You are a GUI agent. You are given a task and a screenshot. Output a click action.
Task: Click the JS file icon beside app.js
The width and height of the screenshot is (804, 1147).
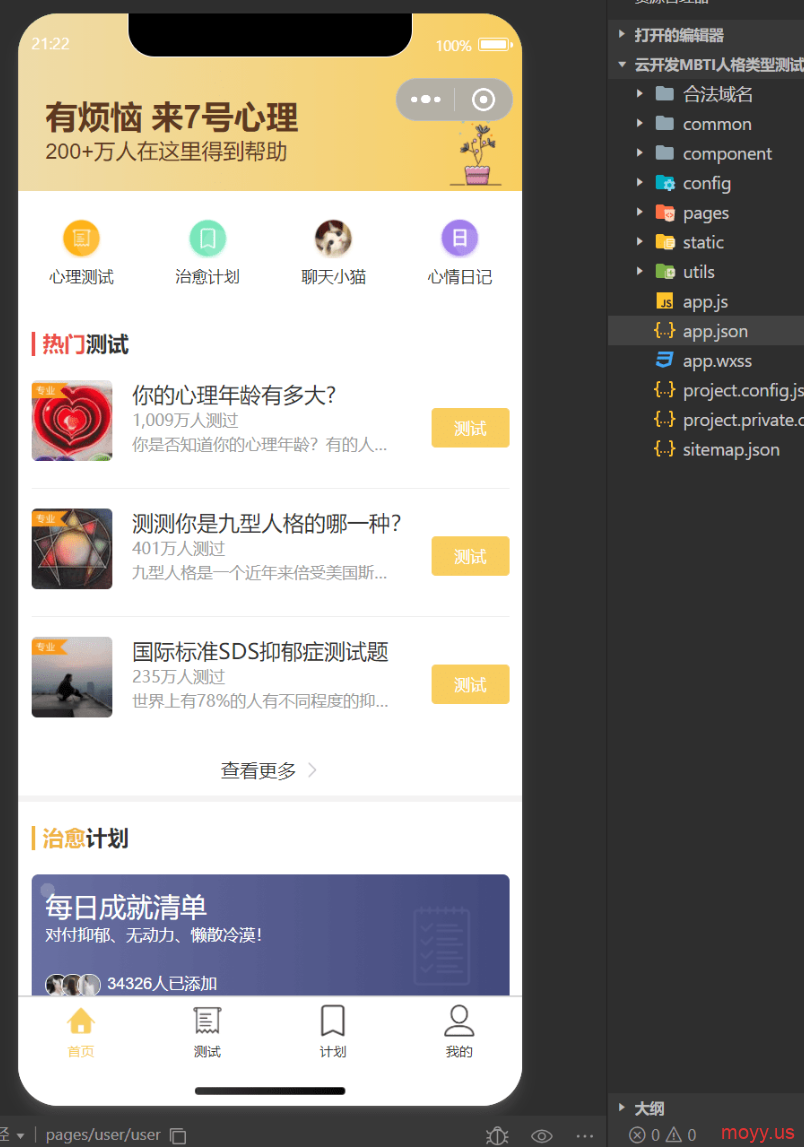[x=665, y=301]
